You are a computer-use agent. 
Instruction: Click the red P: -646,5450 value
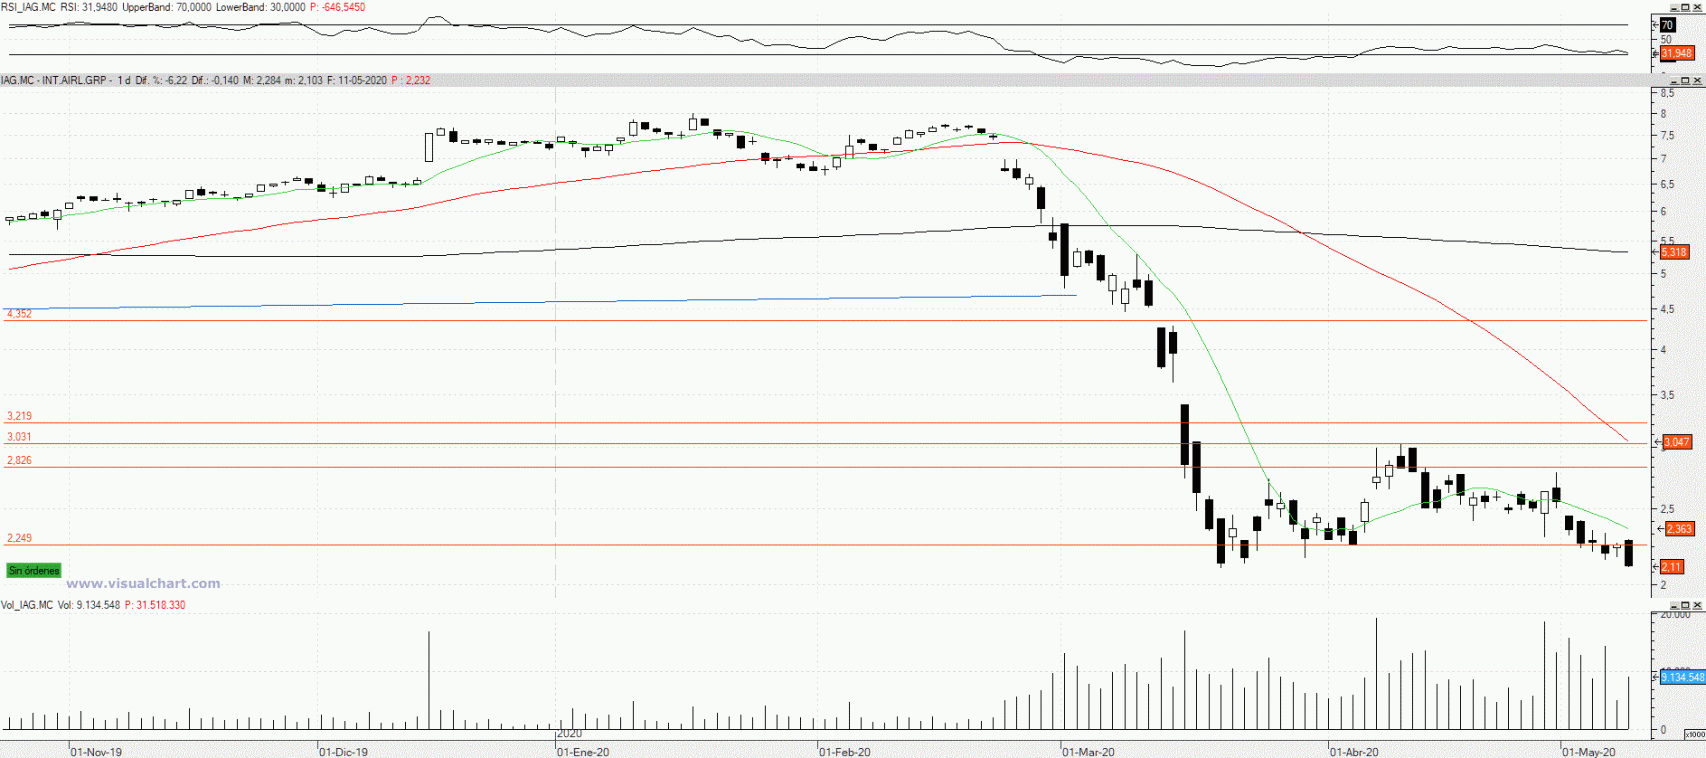click(337, 7)
